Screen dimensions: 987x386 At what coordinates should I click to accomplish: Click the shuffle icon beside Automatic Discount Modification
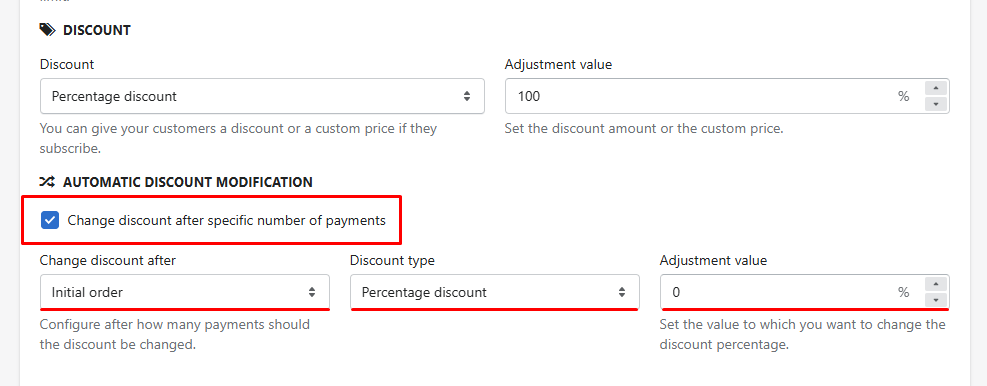coord(47,183)
